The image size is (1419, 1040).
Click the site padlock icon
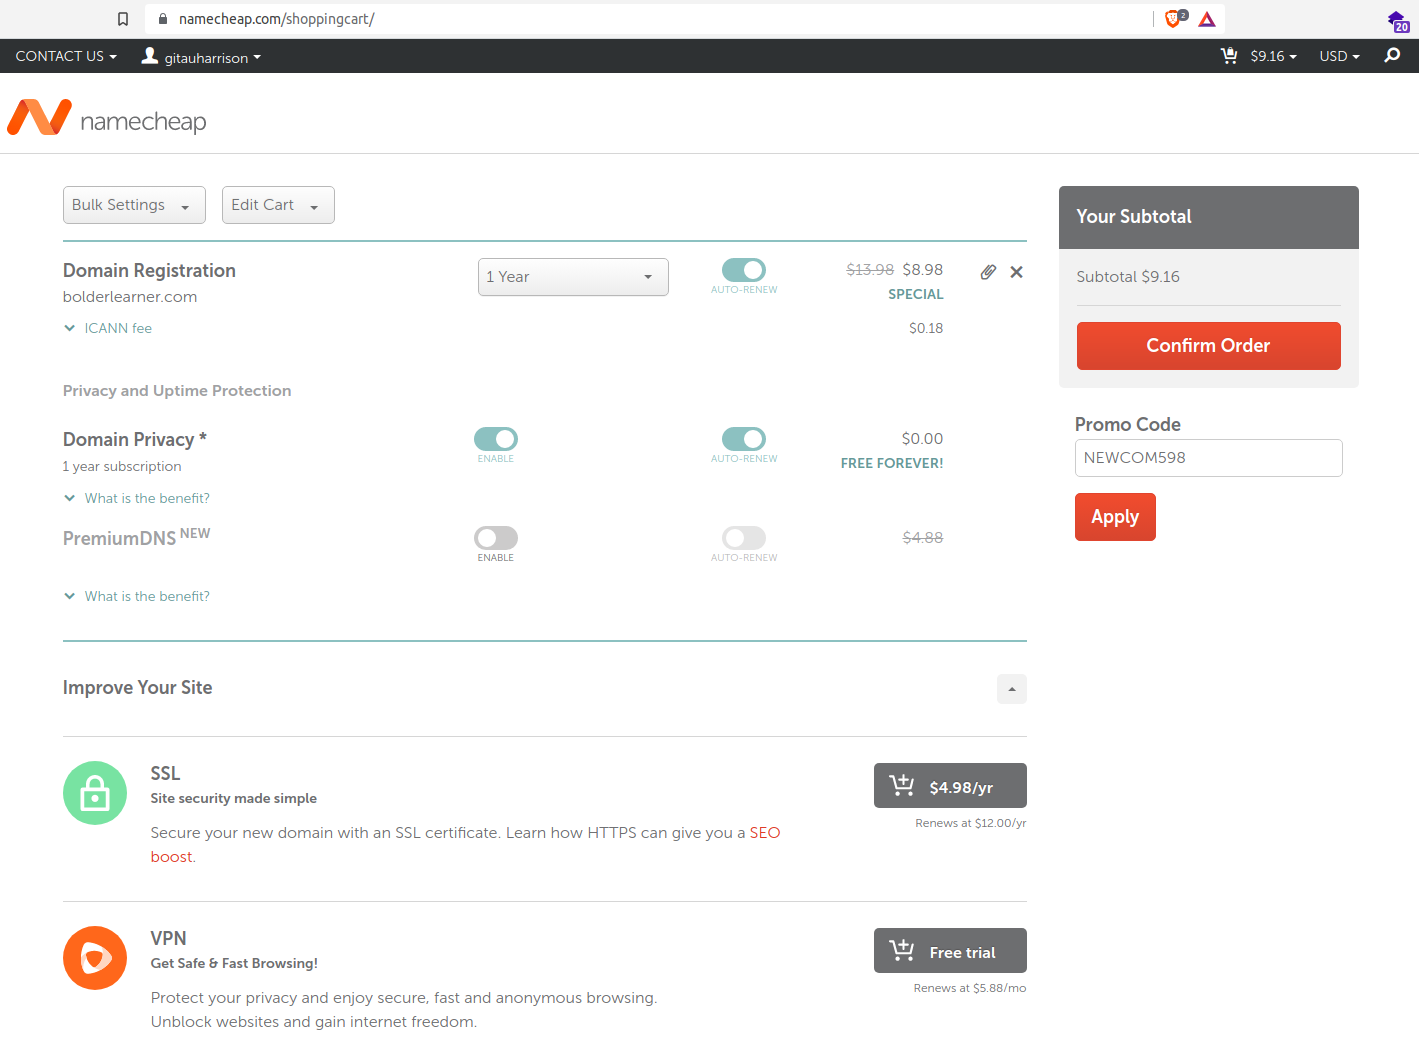163,19
